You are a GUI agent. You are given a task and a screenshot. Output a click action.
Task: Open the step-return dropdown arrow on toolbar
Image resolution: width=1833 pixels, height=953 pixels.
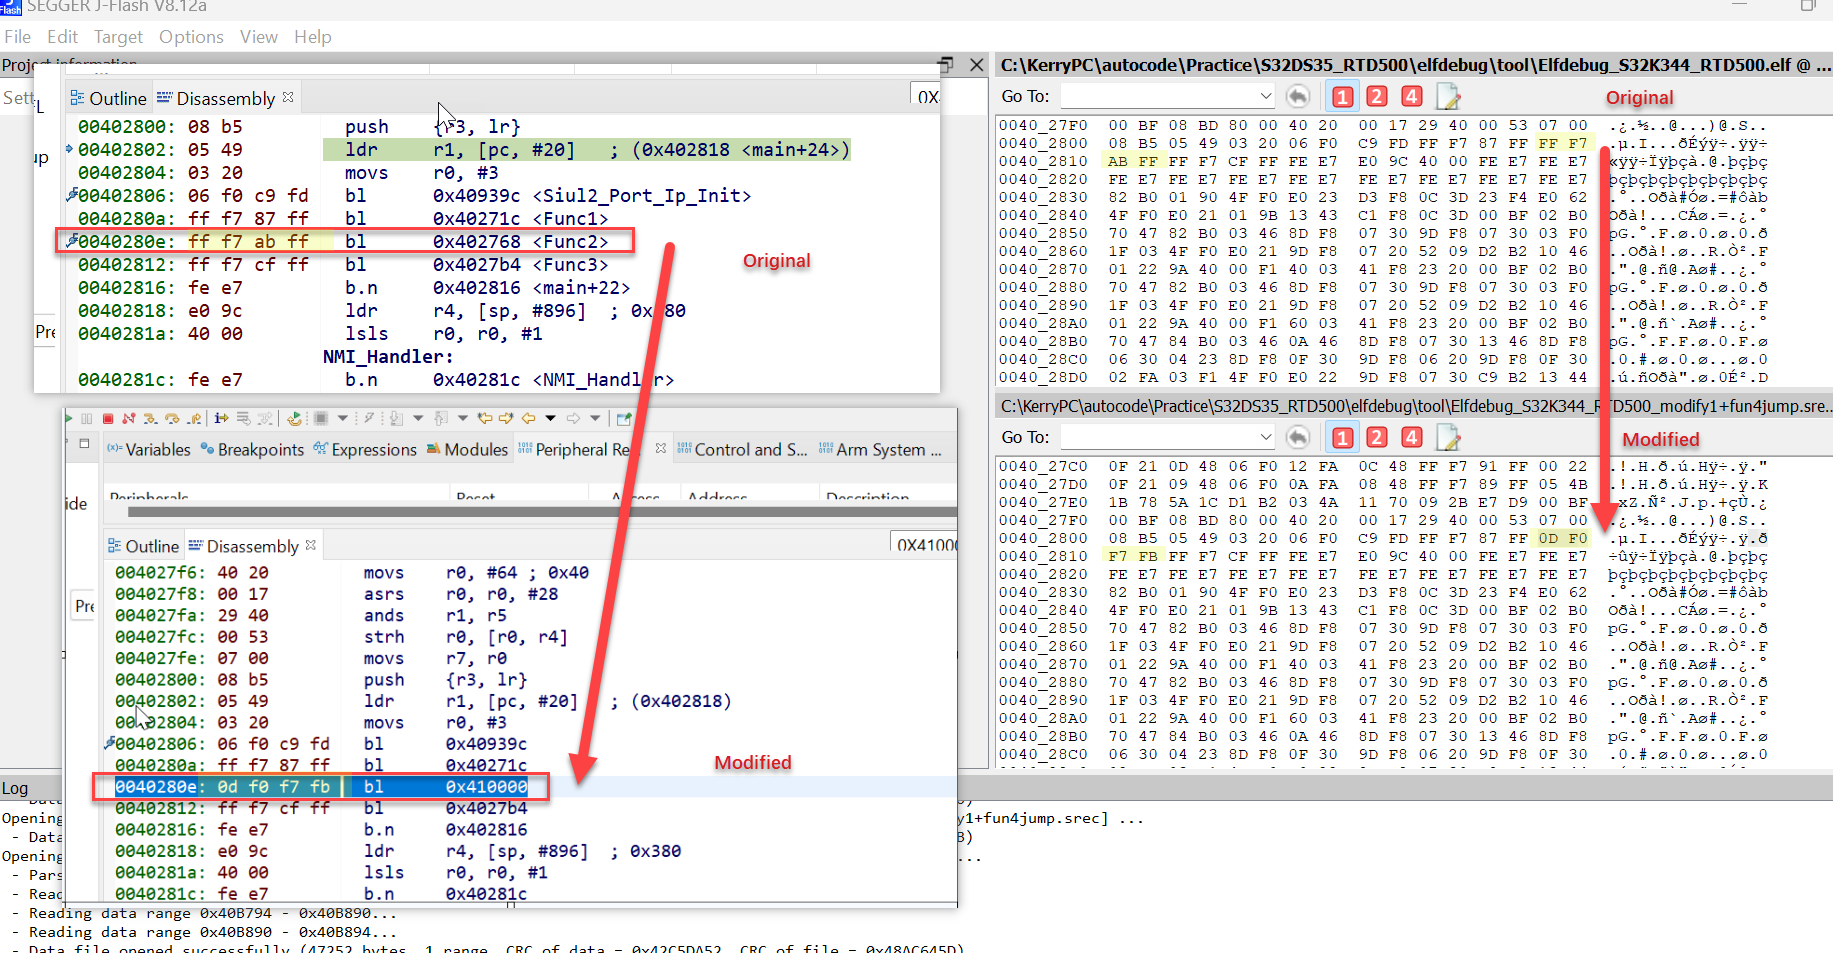[341, 418]
